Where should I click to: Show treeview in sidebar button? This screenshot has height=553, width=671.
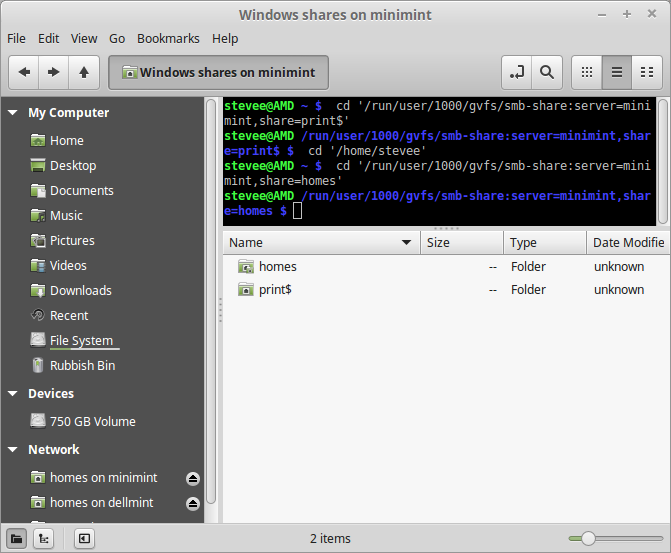tap(43, 538)
